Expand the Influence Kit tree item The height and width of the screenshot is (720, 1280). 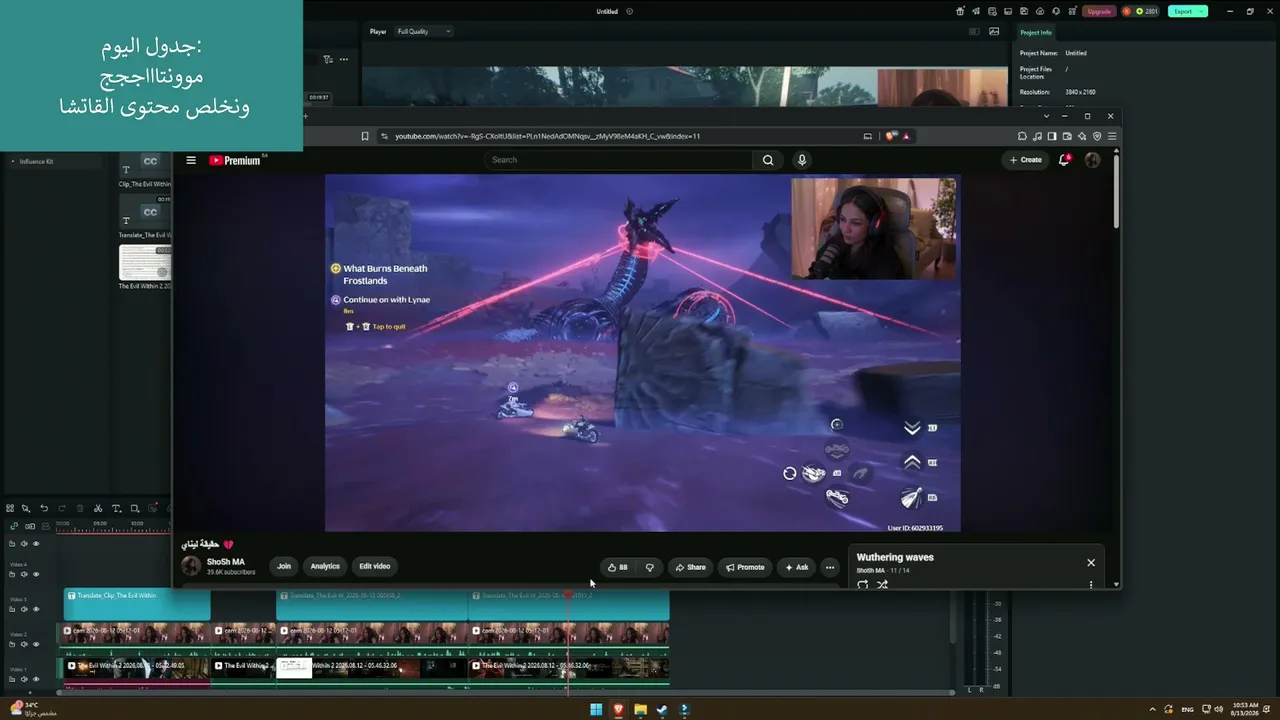coord(13,161)
